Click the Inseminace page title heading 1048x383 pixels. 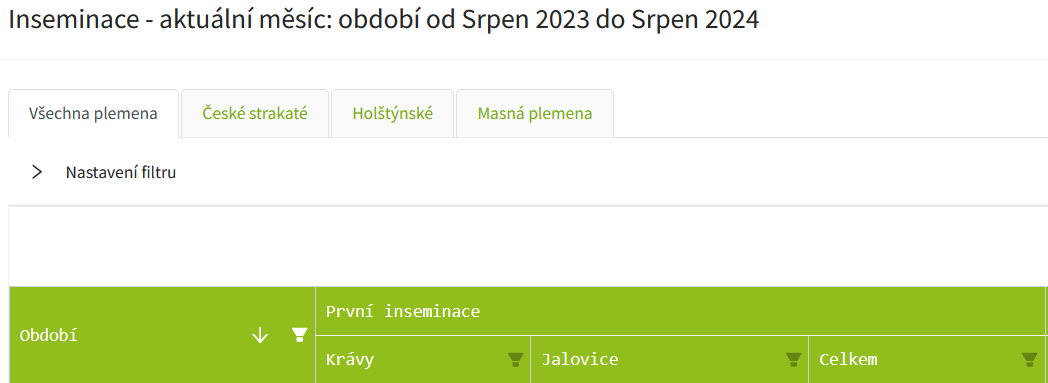click(x=384, y=19)
